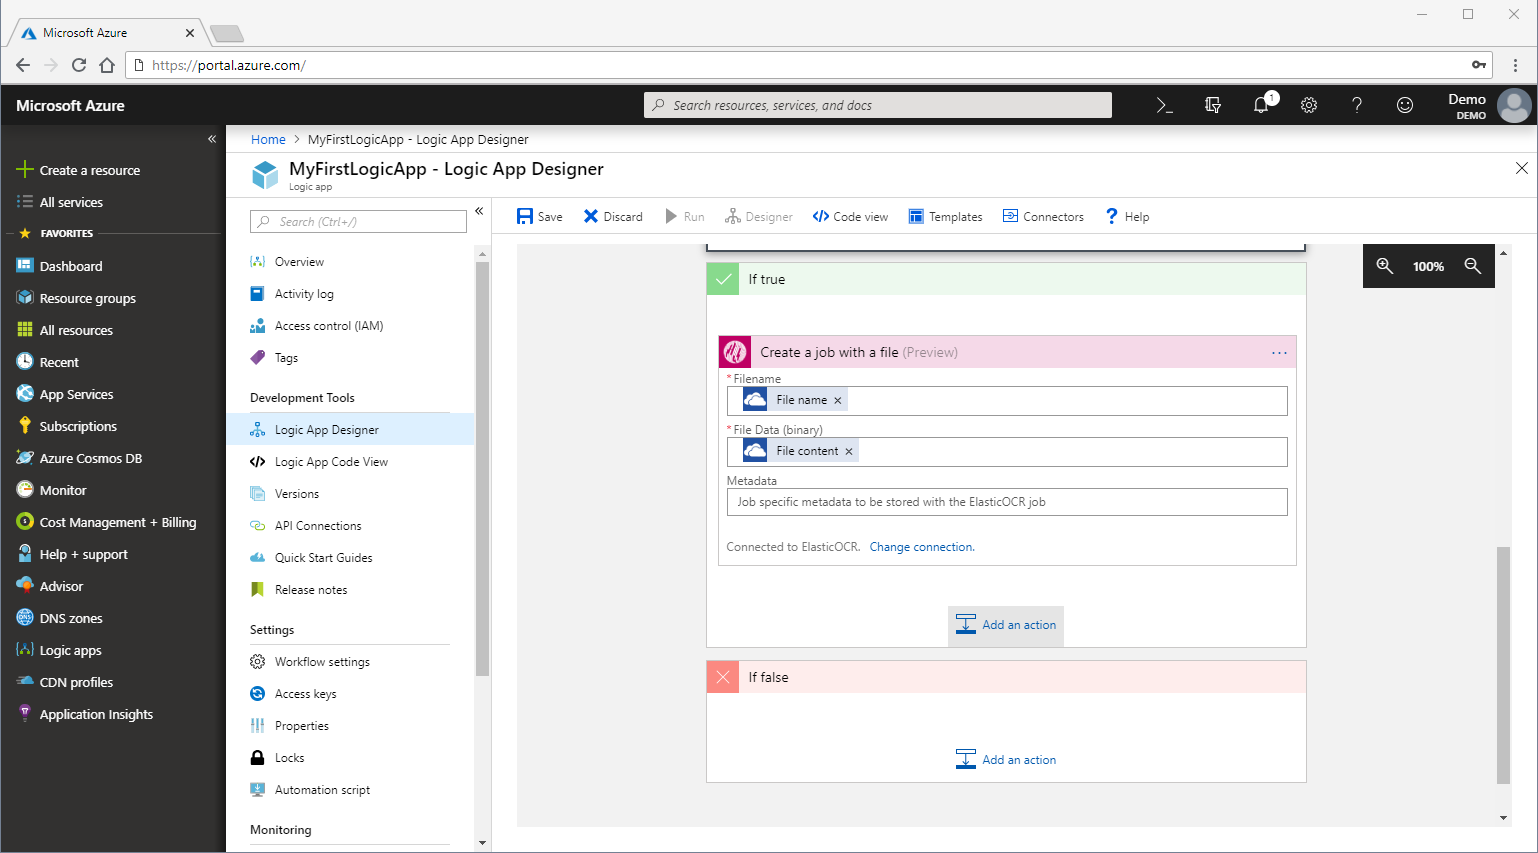Screen dimensions: 1538x853
Task: Open the help question mark in the top bar
Action: pyautogui.click(x=1357, y=105)
